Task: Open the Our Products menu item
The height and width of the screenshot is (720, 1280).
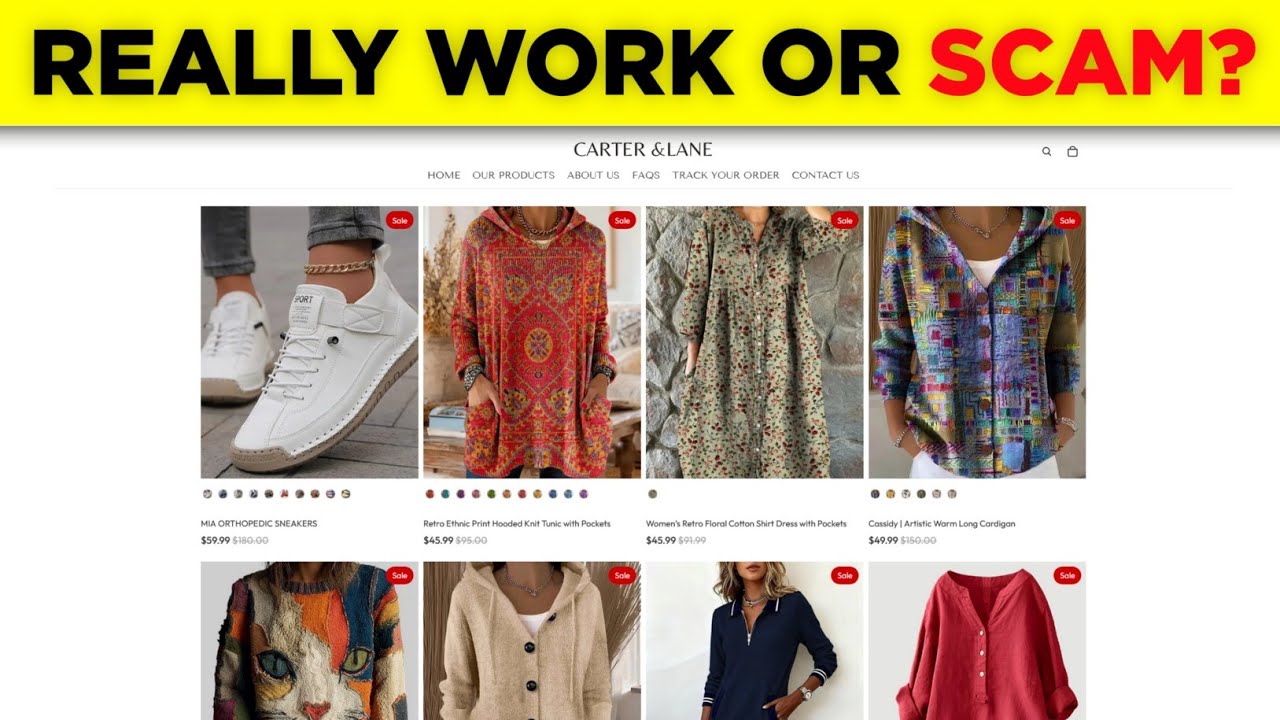Action: coord(513,175)
